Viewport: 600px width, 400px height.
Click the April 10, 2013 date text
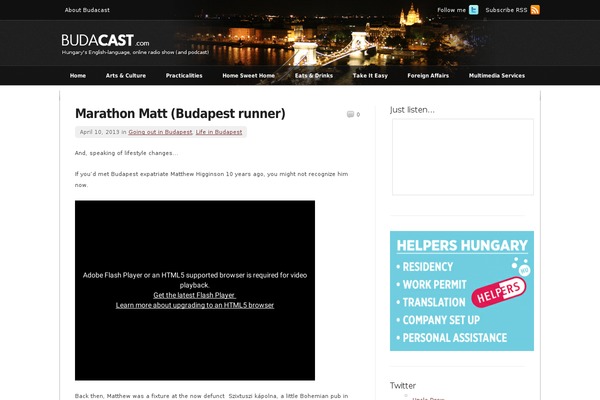click(99, 132)
